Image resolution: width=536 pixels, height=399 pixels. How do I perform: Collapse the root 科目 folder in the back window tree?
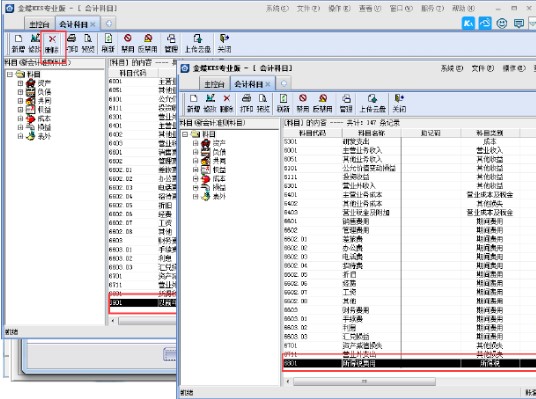10,74
